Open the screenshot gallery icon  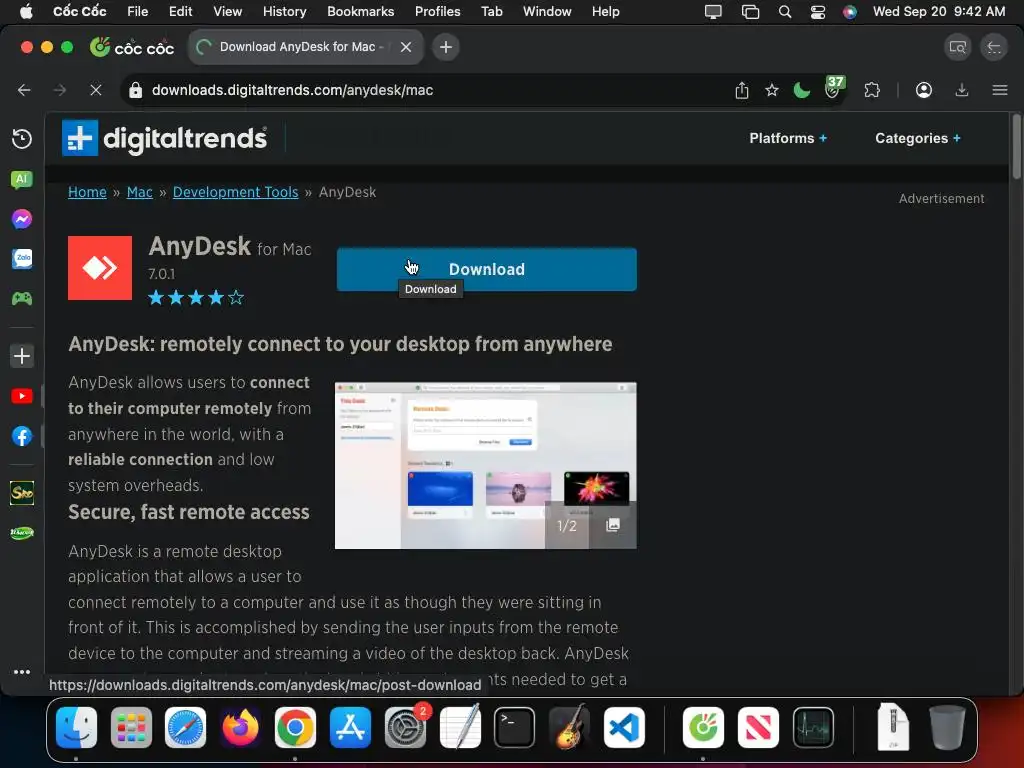point(613,525)
